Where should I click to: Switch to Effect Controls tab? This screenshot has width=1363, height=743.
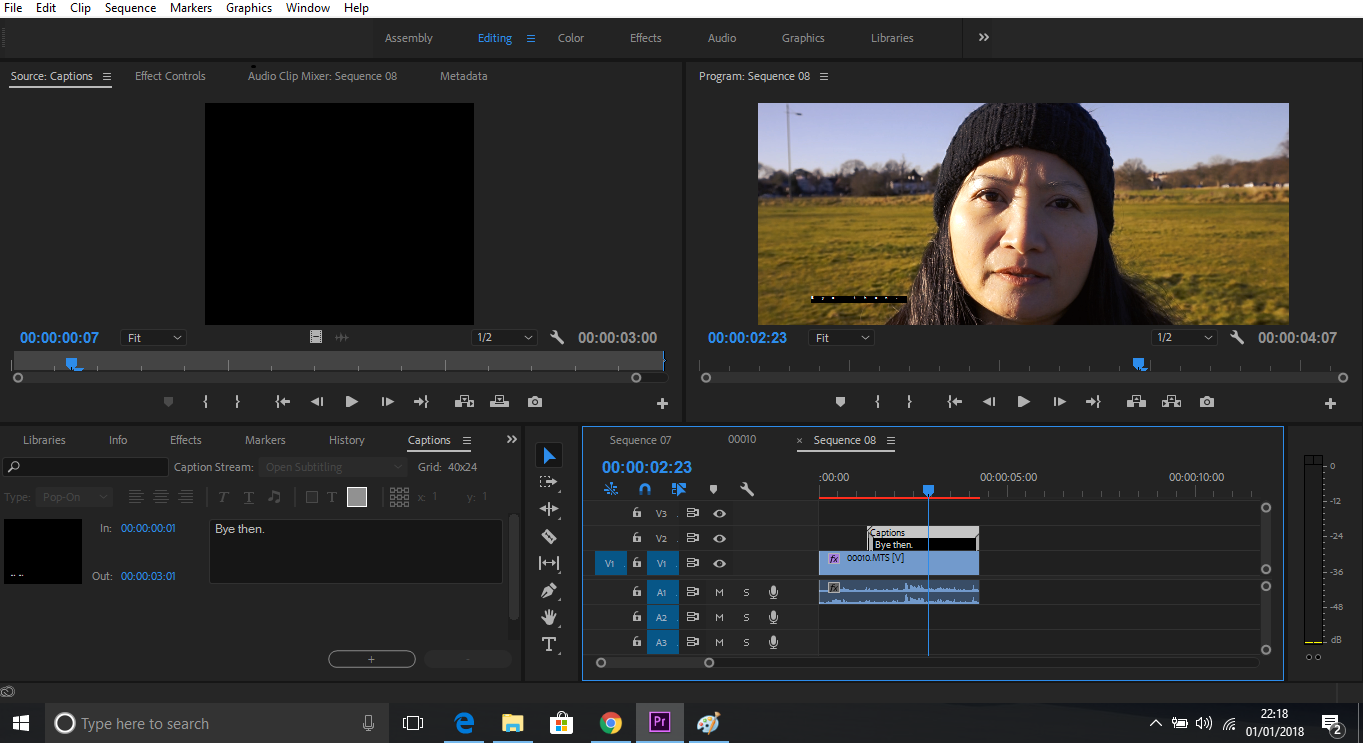[x=170, y=76]
